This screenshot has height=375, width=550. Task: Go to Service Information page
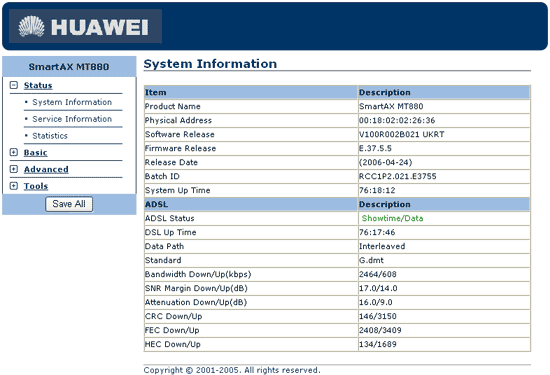pyautogui.click(x=72, y=119)
